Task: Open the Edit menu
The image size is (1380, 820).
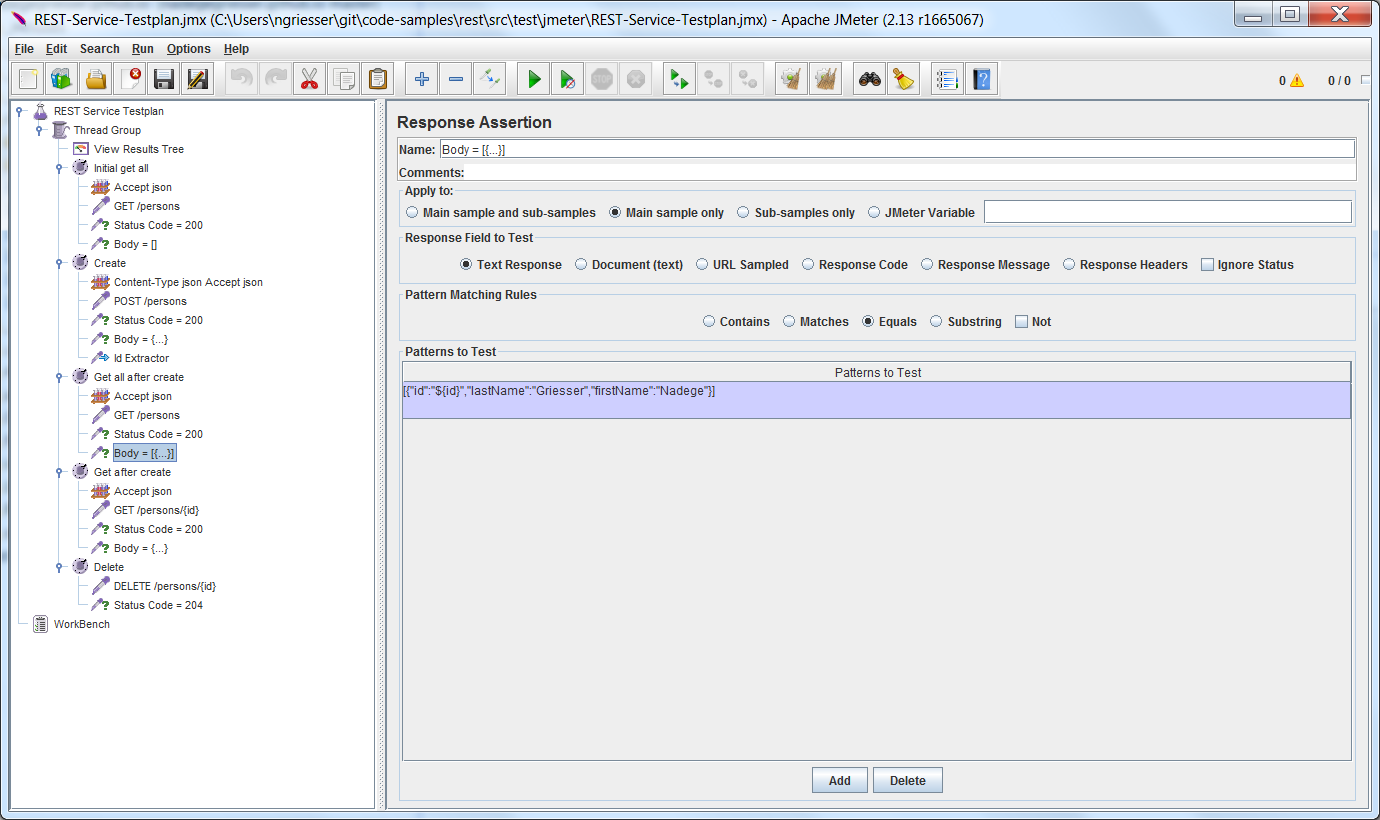Action: pos(56,49)
